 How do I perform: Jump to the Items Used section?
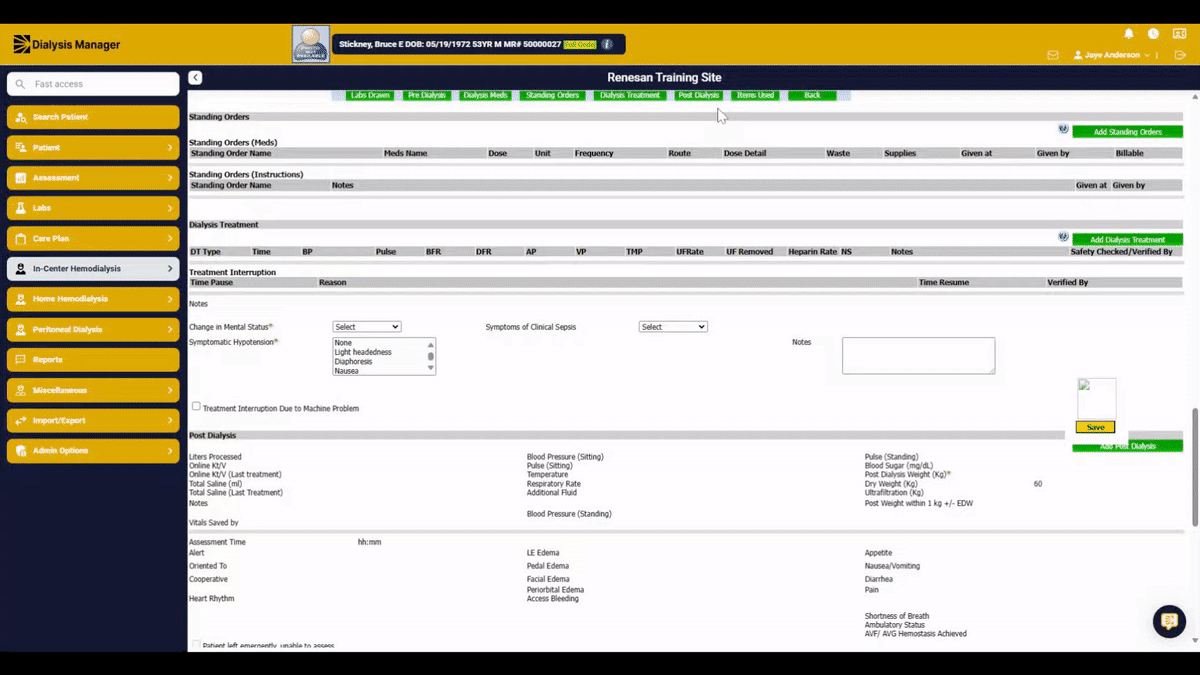[x=755, y=96]
